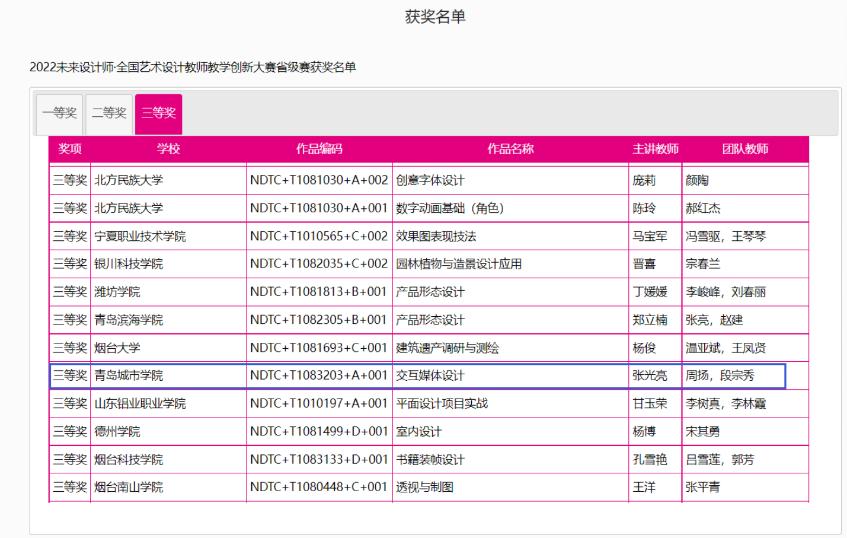Viewport: 847px width, 538px height.
Task: Click 产品形态设计 in the 青岛滨海学院 row
Action: coord(430,320)
